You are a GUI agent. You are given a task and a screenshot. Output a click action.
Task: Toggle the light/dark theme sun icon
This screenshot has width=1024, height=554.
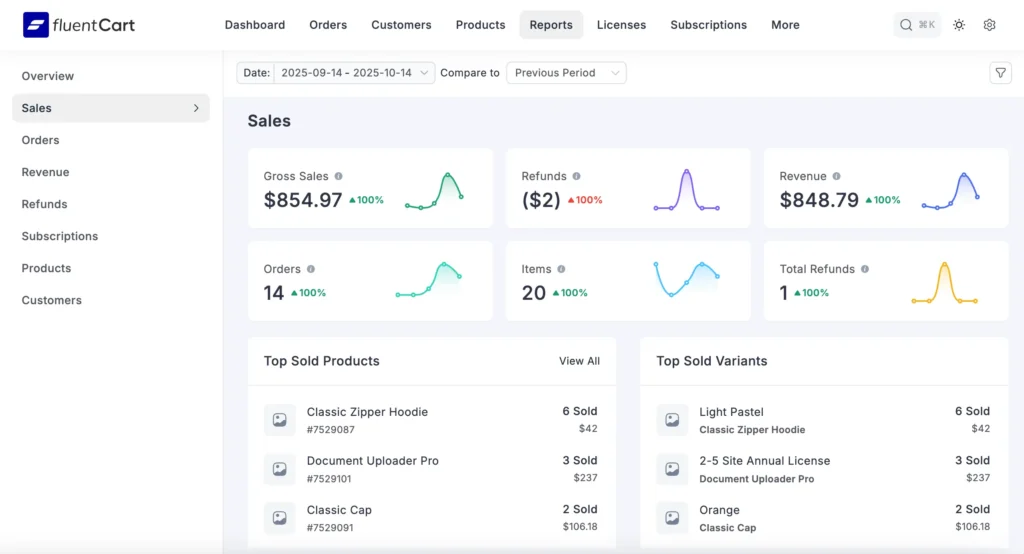959,25
